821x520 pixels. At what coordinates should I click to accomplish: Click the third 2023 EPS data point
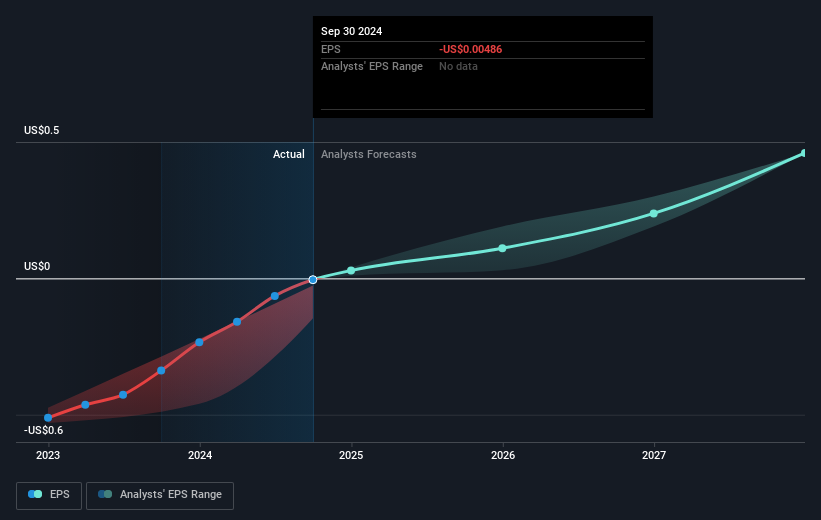pos(123,395)
